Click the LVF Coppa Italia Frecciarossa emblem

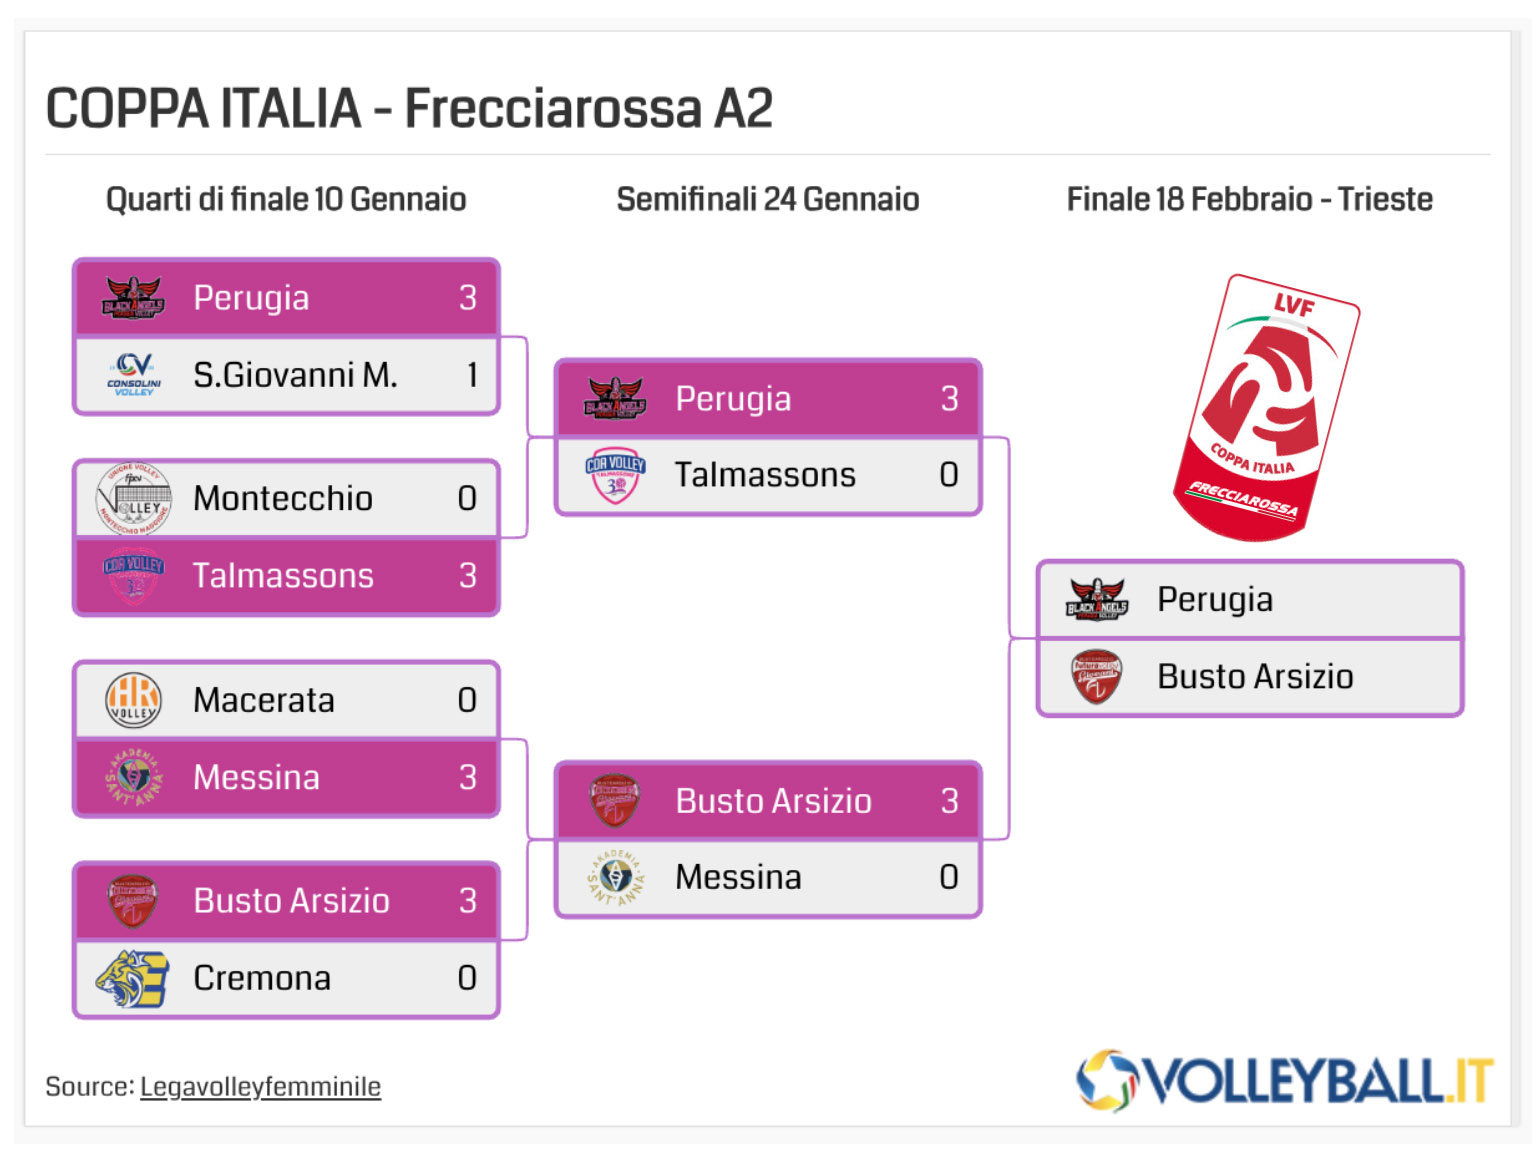(1267, 408)
